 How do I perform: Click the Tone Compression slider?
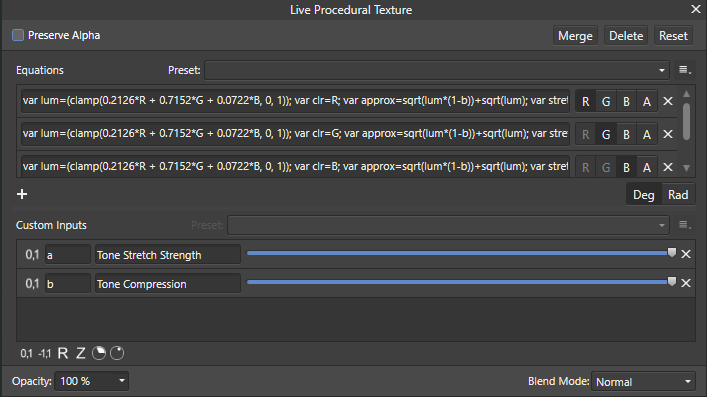coord(461,282)
